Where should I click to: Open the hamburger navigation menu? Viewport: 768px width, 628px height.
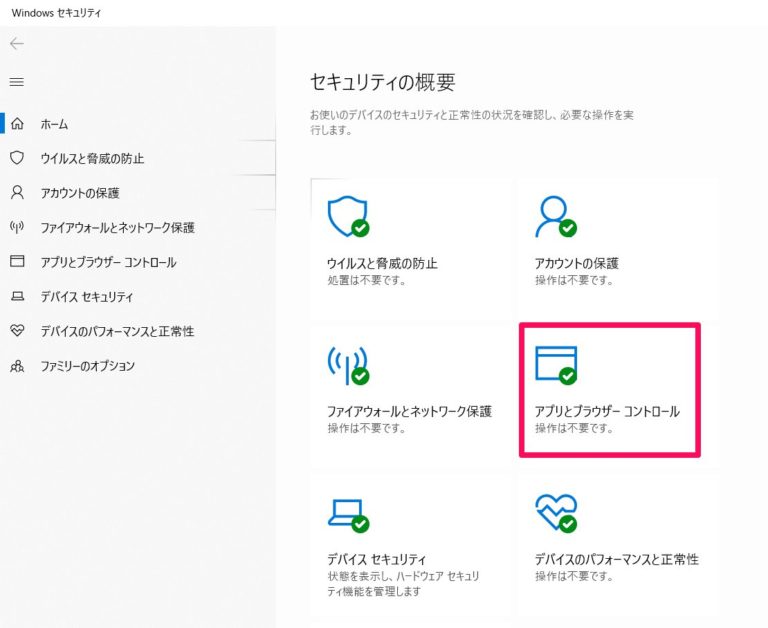(17, 82)
